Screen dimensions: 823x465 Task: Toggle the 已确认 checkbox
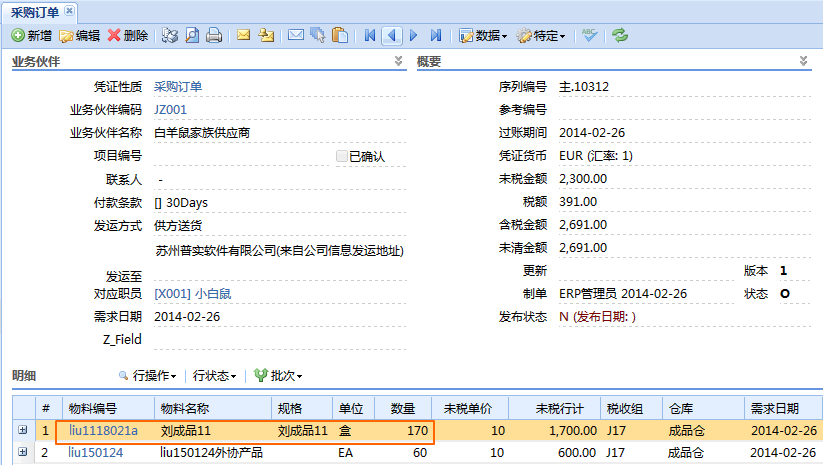[x=342, y=156]
